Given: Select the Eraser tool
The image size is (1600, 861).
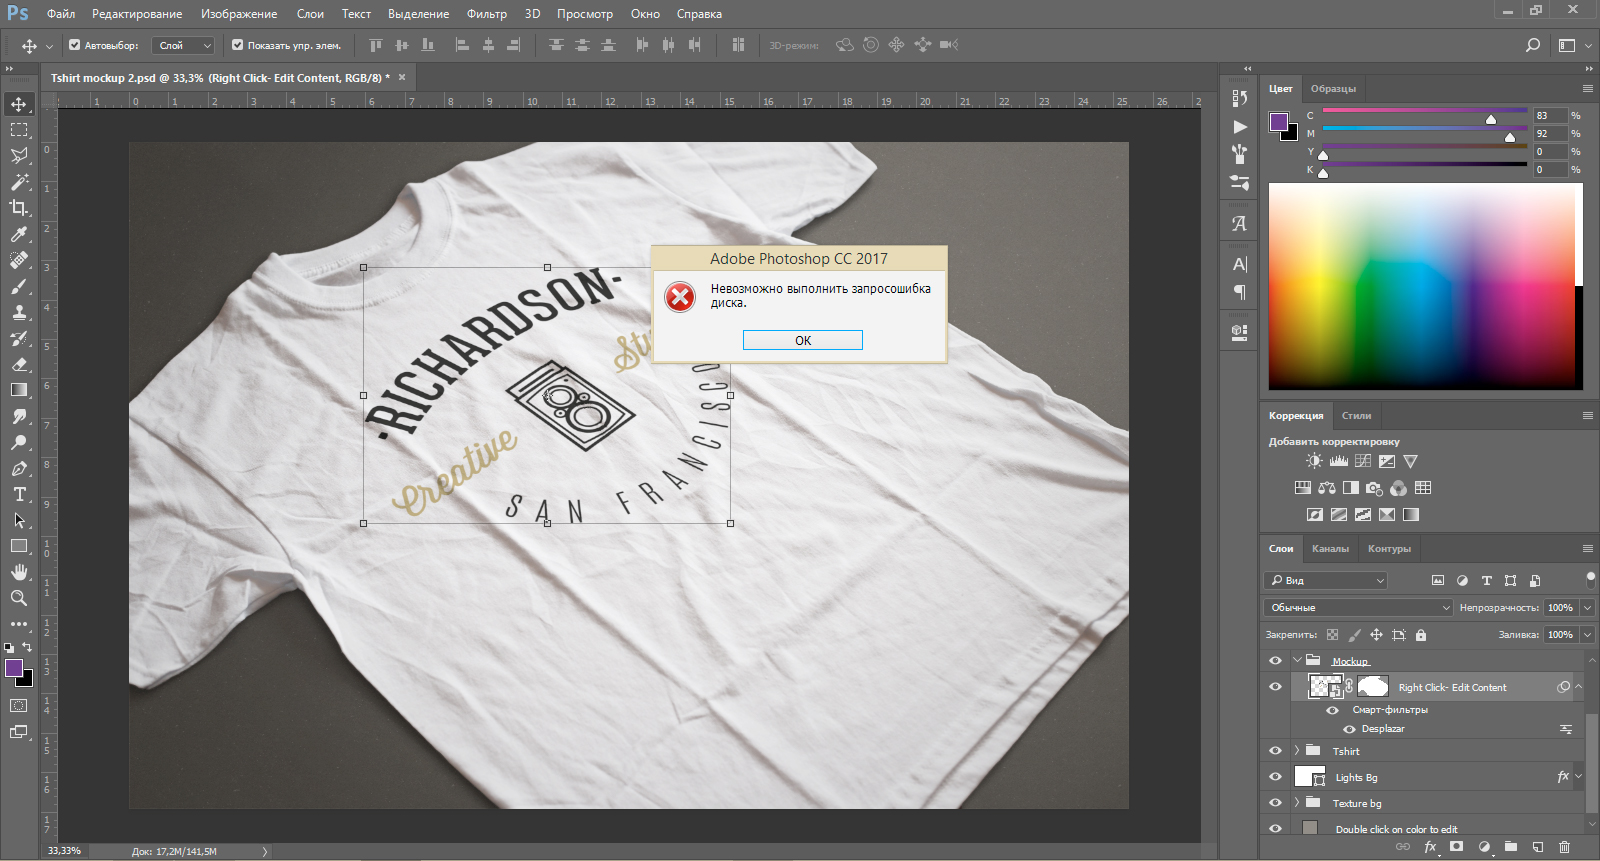Looking at the screenshot, I should pyautogui.click(x=19, y=364).
